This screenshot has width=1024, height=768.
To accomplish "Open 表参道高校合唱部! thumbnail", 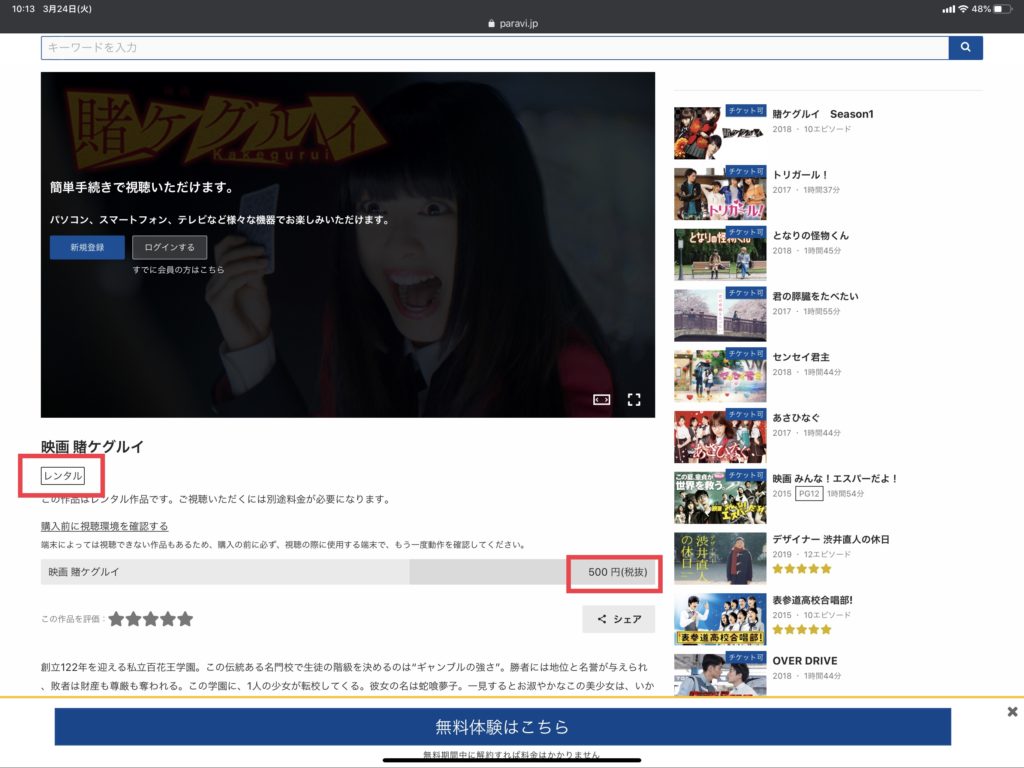I will pos(720,618).
